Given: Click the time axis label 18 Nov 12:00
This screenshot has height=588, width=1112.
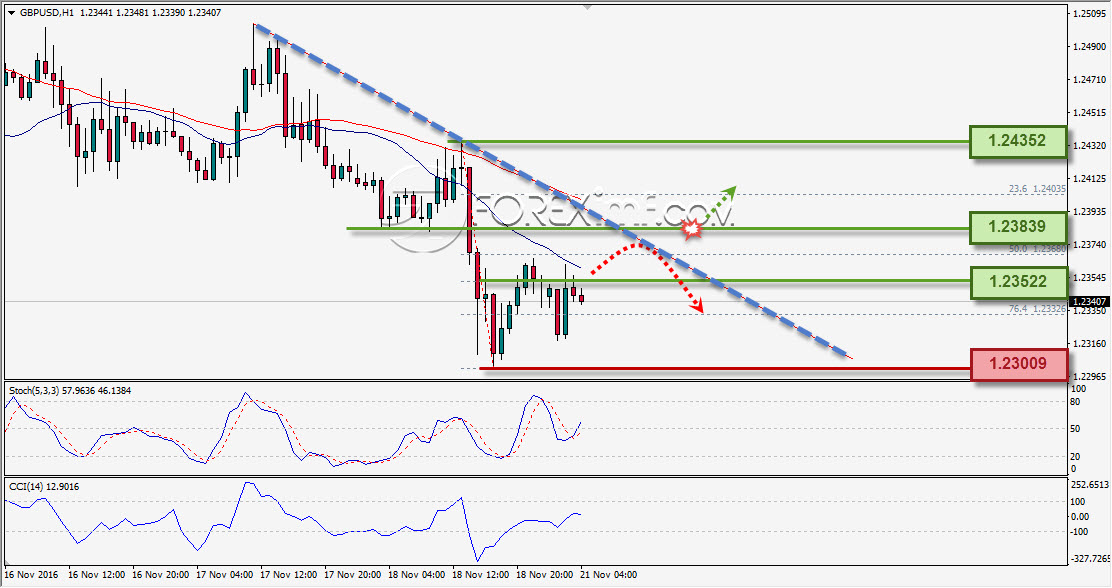Looking at the screenshot, I should pos(480,575).
